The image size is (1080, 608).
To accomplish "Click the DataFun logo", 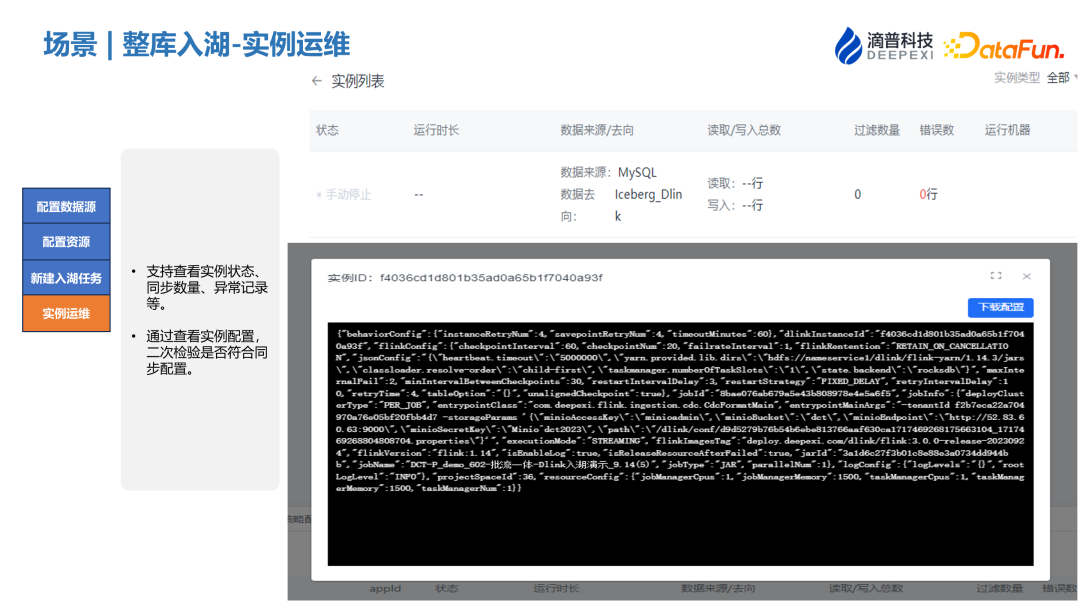I will 1003,46.
